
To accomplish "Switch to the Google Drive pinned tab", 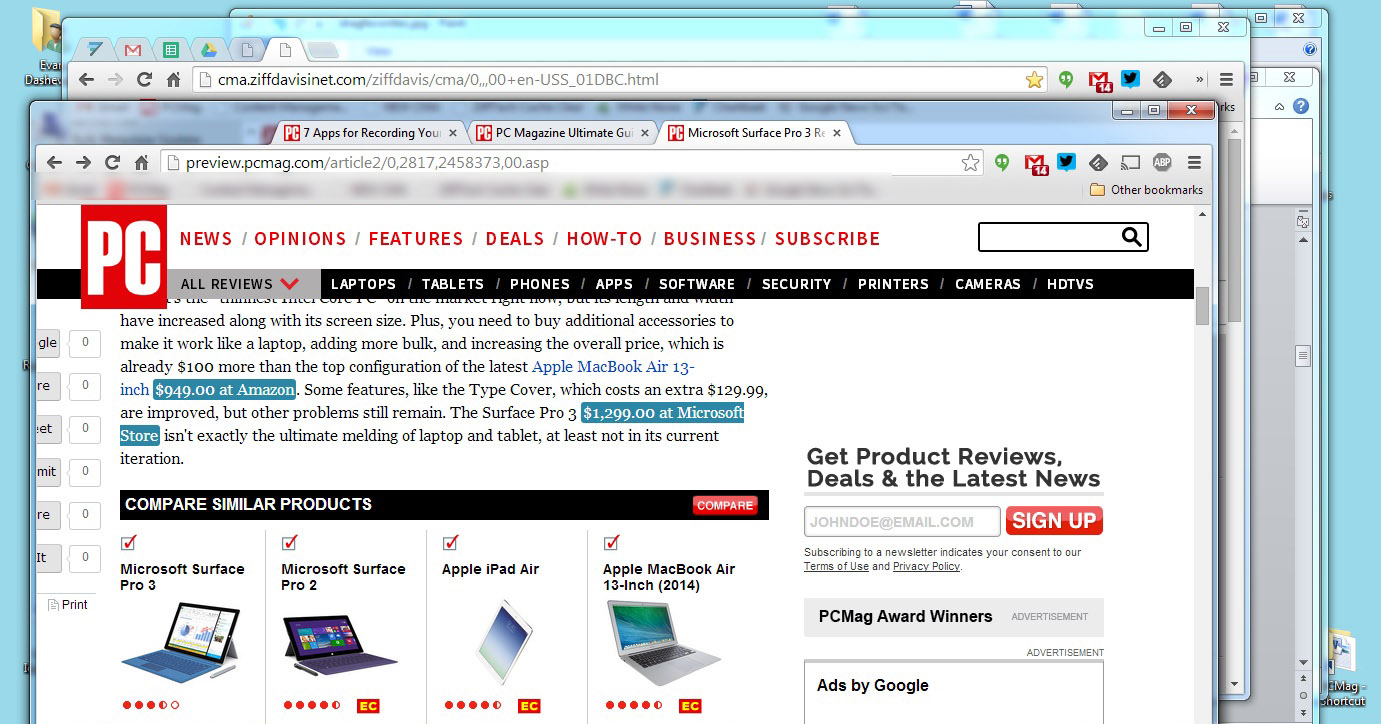I will (x=210, y=49).
